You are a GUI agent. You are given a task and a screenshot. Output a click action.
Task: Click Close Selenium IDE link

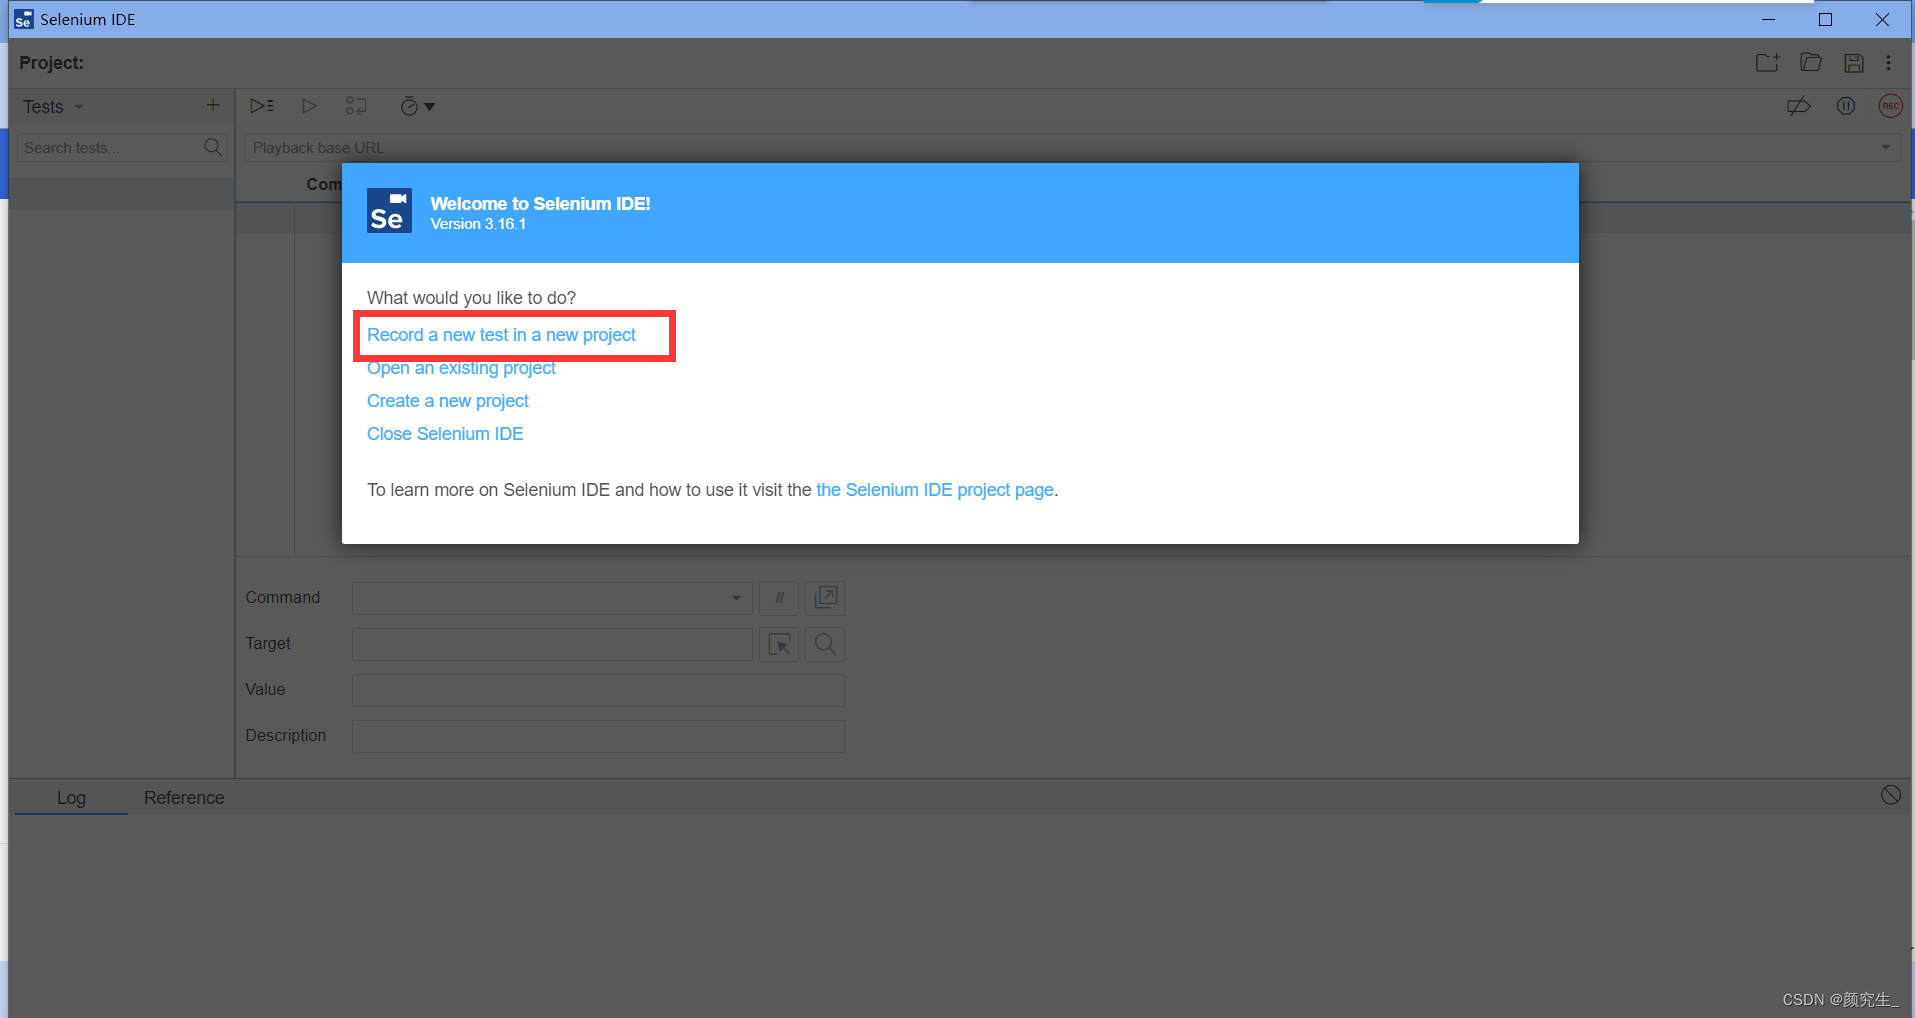point(445,434)
